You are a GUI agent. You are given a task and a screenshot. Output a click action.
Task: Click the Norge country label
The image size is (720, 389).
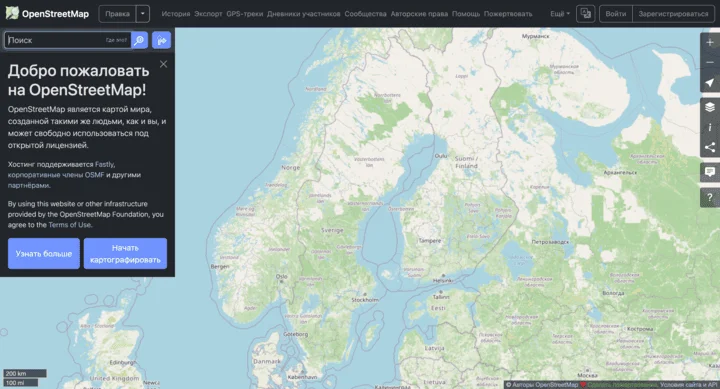(x=291, y=168)
